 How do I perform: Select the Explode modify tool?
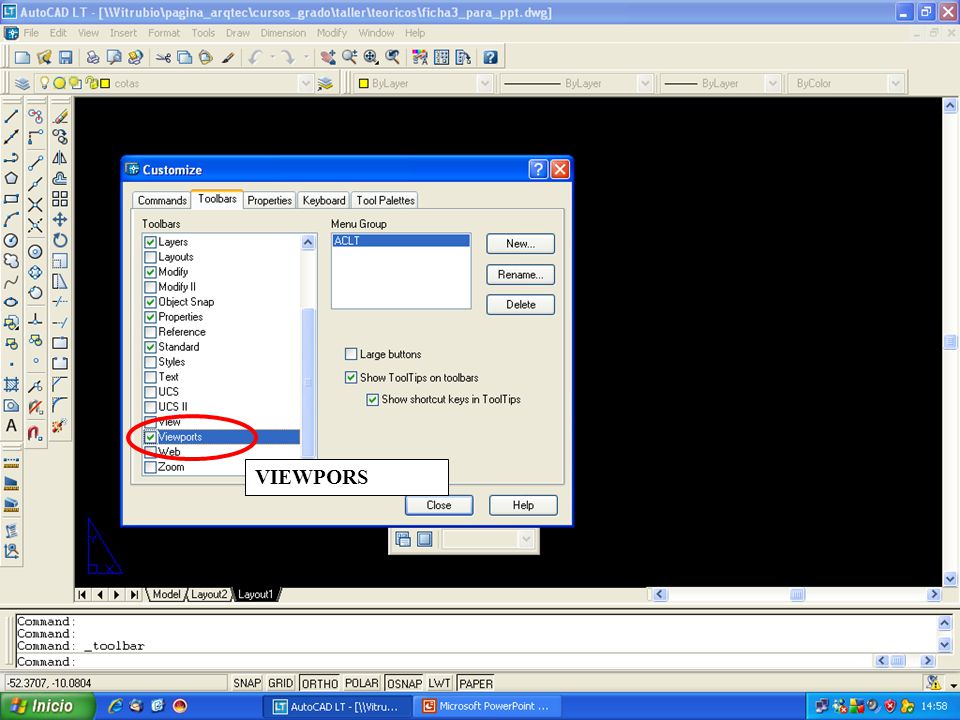[60, 426]
